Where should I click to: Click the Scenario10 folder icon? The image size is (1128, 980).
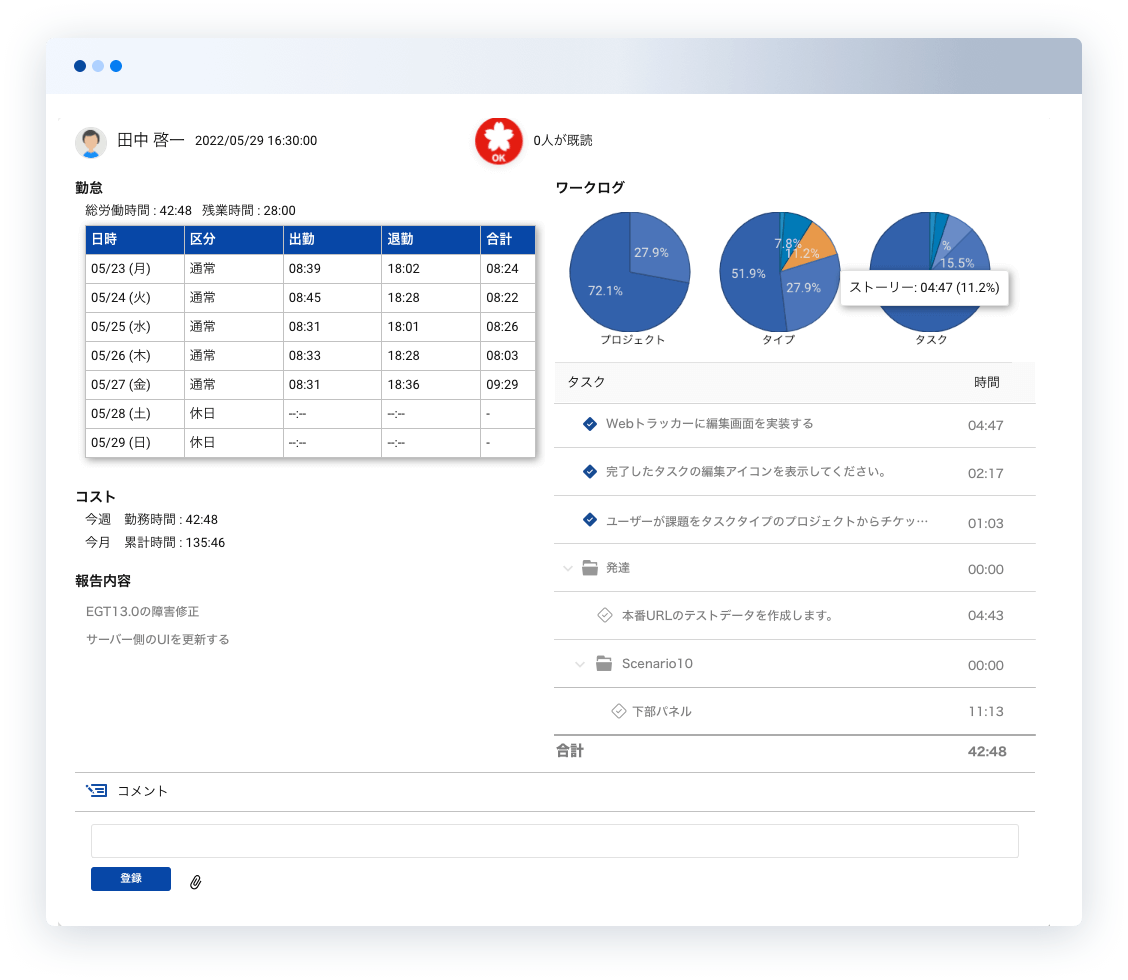click(x=604, y=664)
